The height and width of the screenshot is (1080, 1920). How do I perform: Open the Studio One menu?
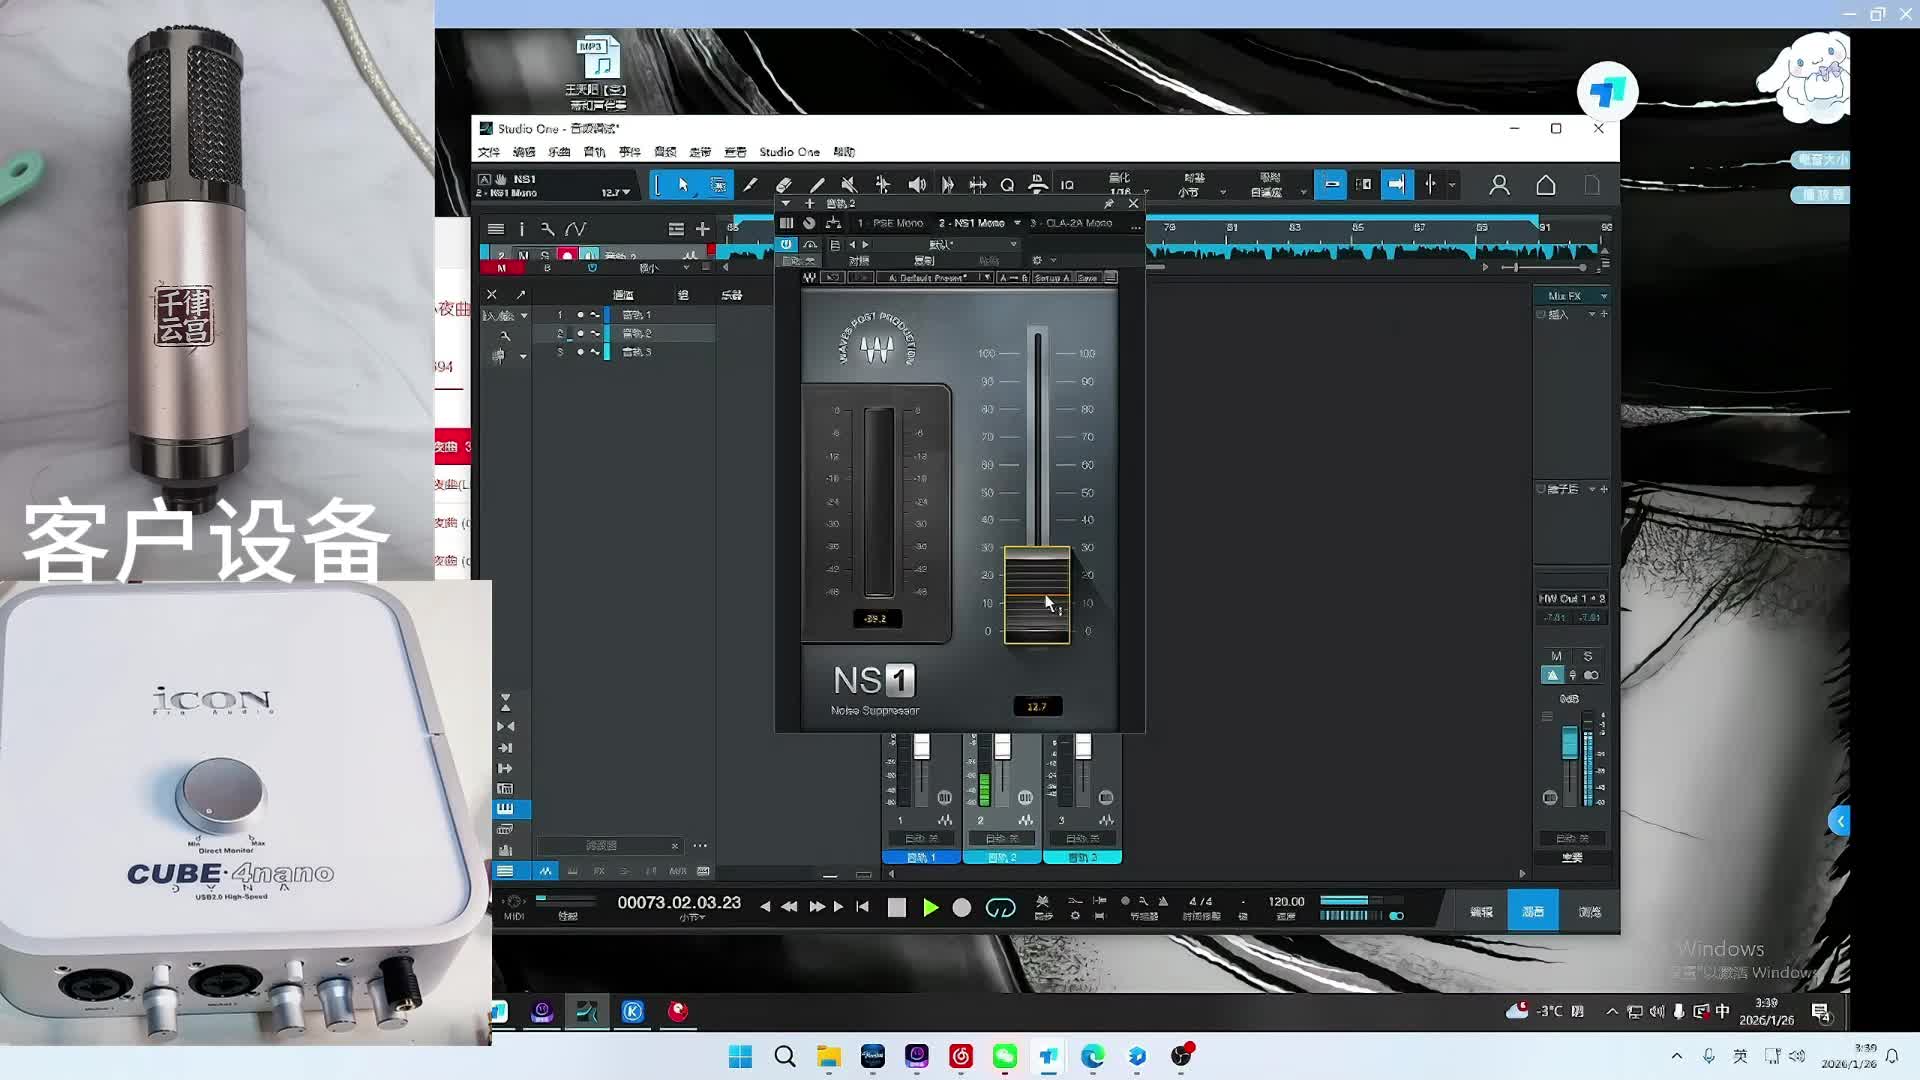tap(789, 152)
